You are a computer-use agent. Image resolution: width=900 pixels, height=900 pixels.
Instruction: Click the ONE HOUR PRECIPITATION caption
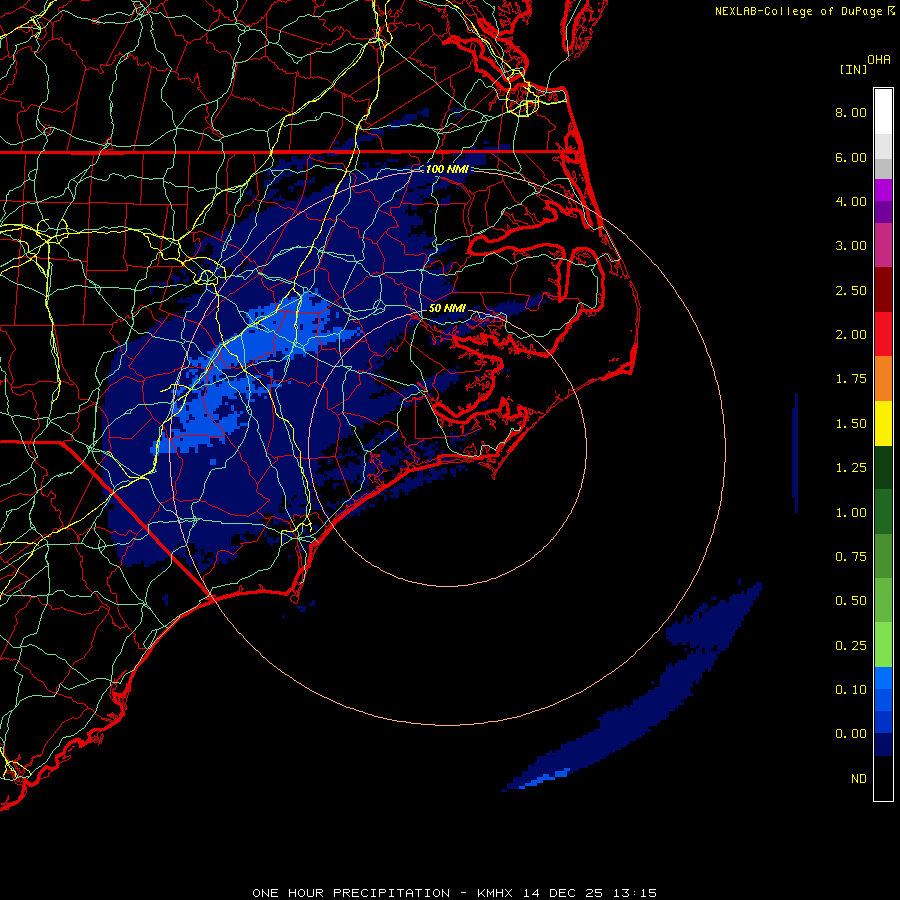tap(351, 893)
